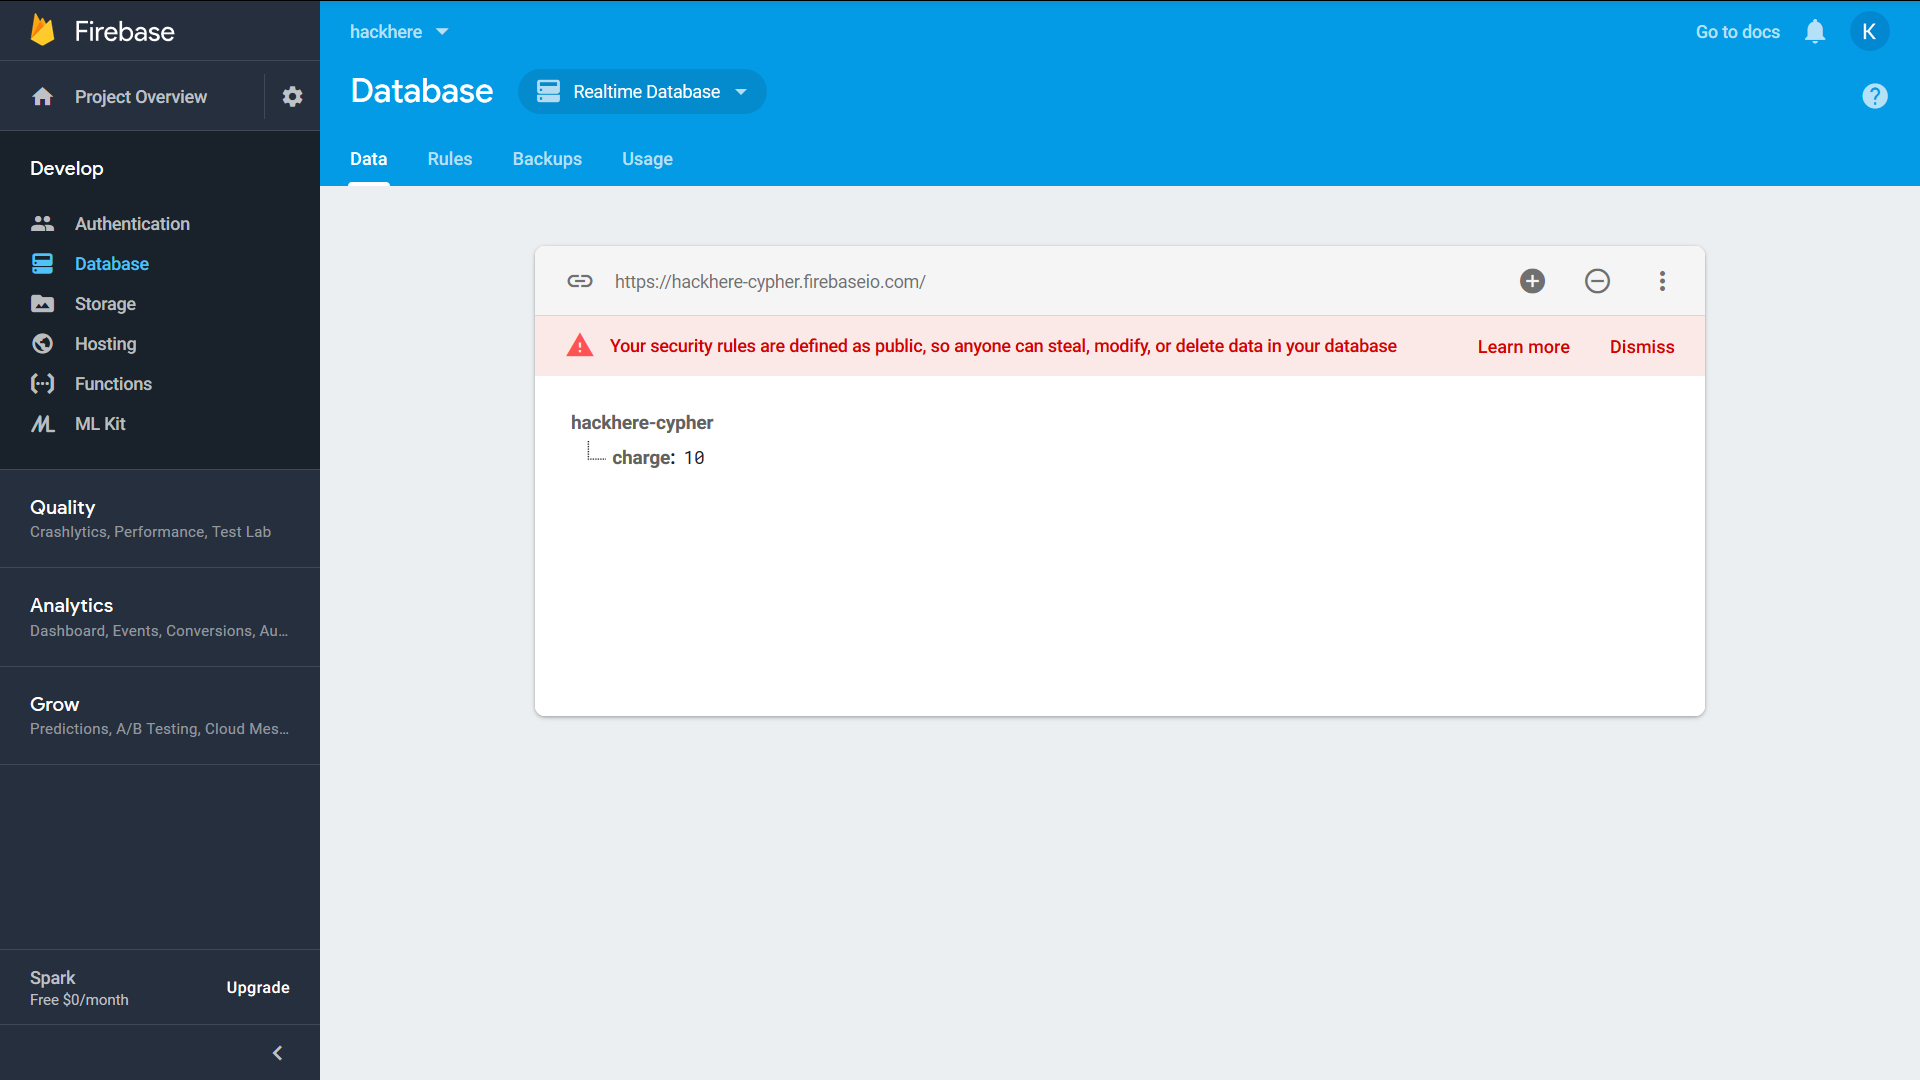The width and height of the screenshot is (1920, 1080).
Task: Select the charge value 10
Action: (694, 458)
